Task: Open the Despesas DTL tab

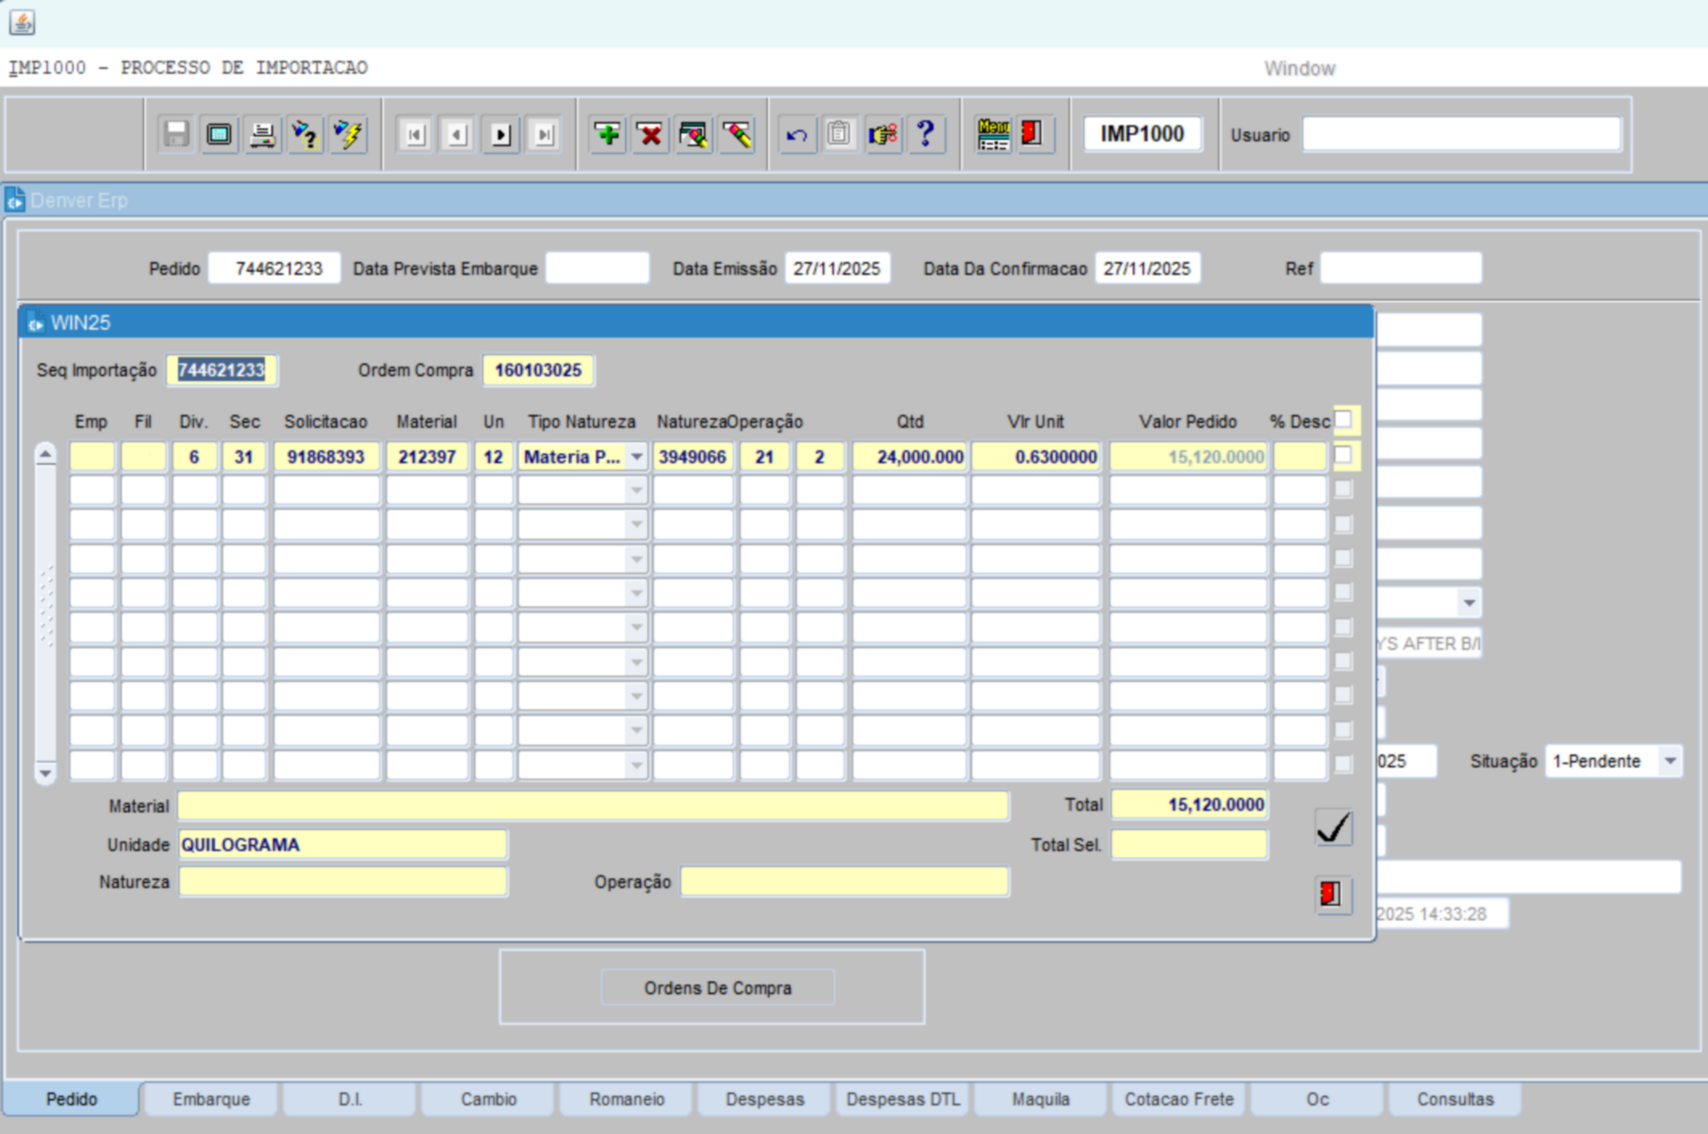Action: pyautogui.click(x=902, y=1099)
